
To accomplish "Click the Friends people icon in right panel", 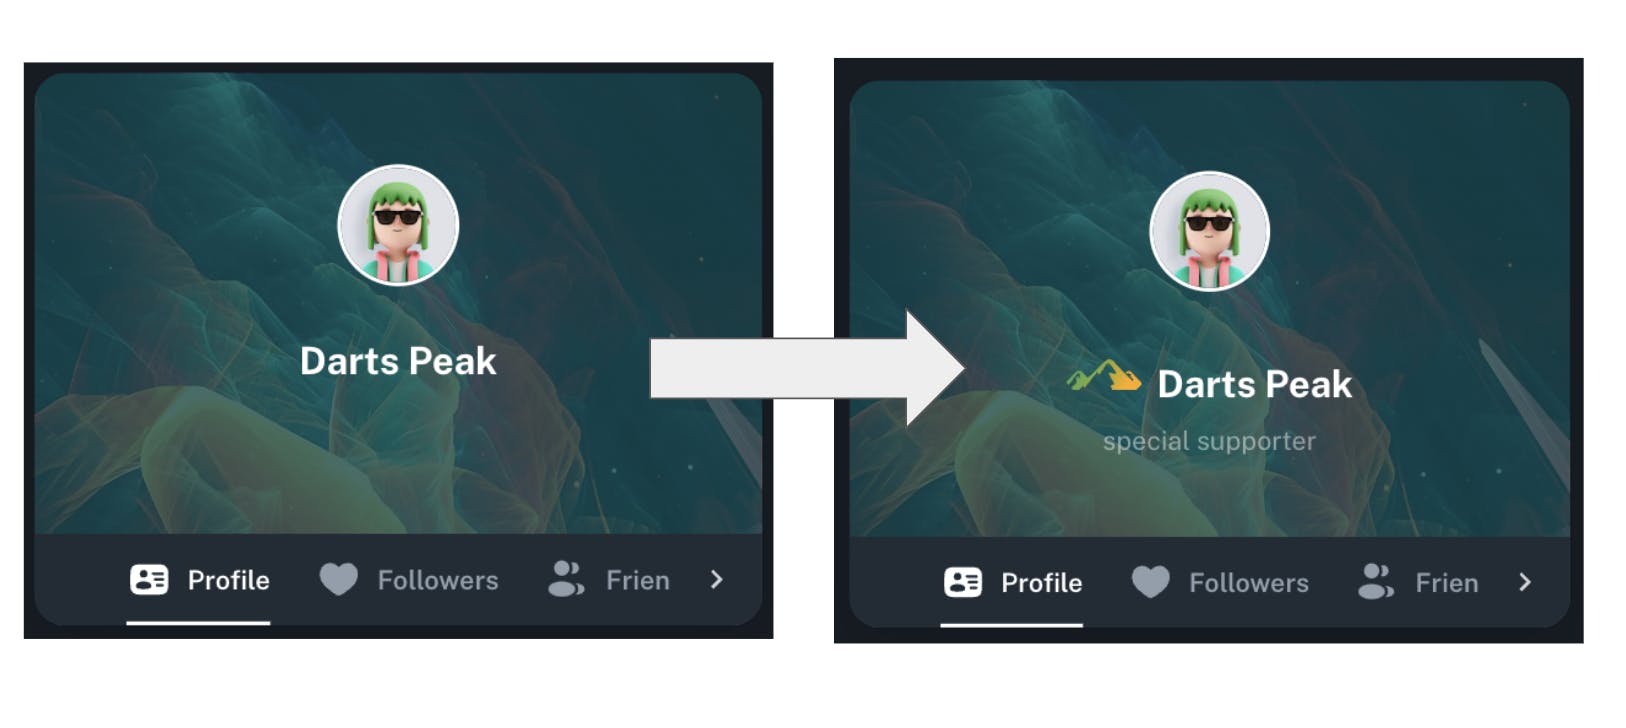I will [1376, 581].
